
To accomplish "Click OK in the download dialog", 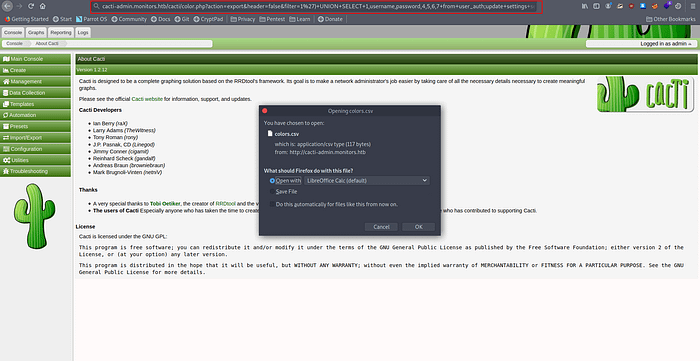I will tap(418, 227).
